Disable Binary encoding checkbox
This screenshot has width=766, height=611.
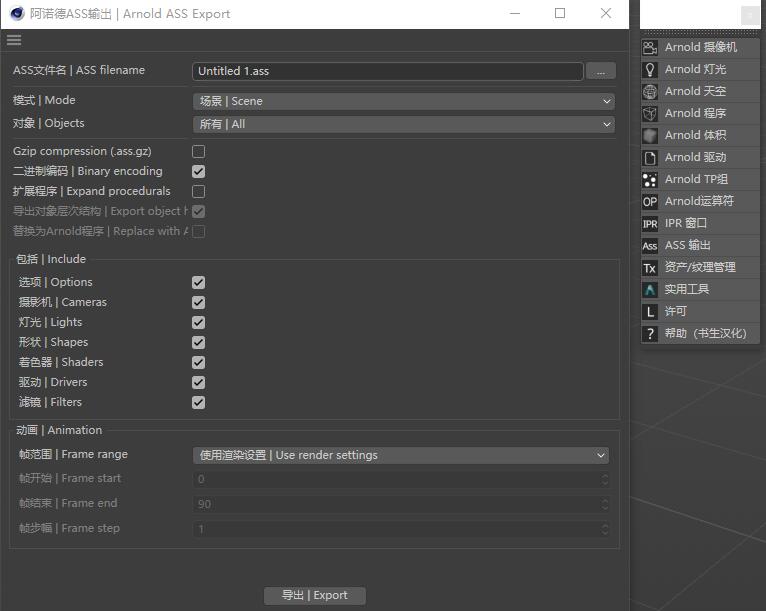tap(198, 171)
